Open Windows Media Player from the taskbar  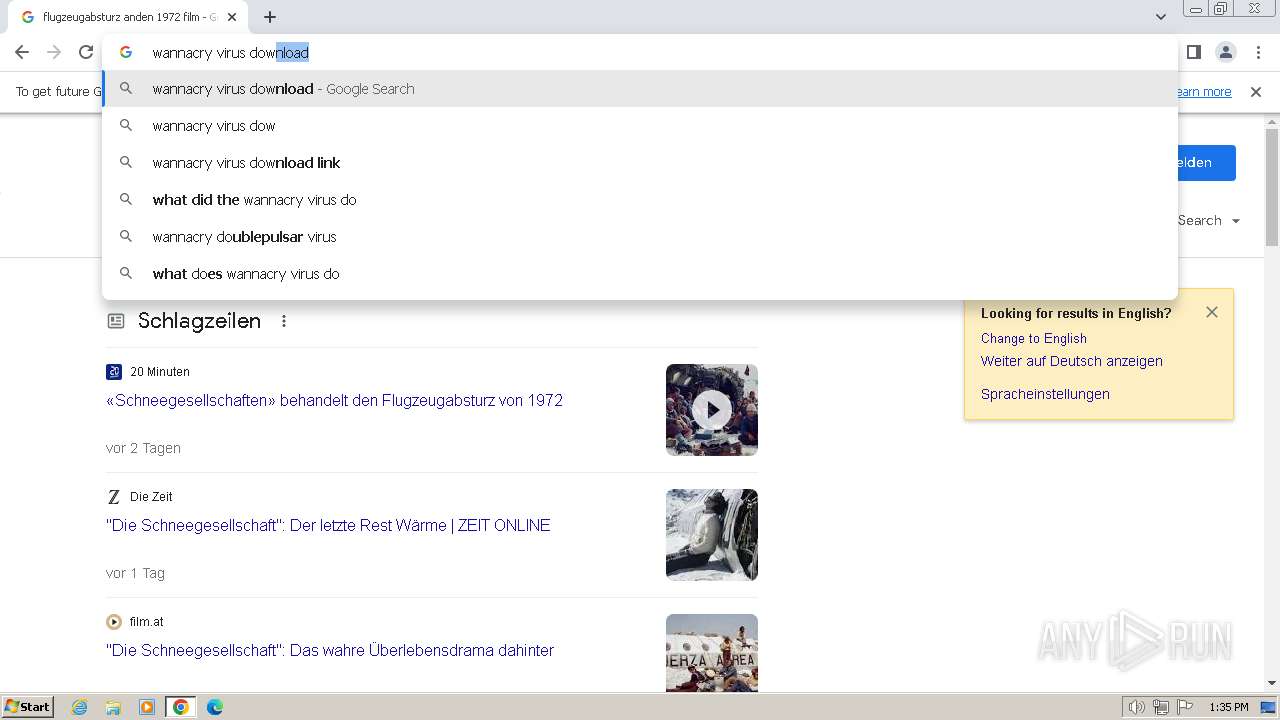[x=147, y=707]
